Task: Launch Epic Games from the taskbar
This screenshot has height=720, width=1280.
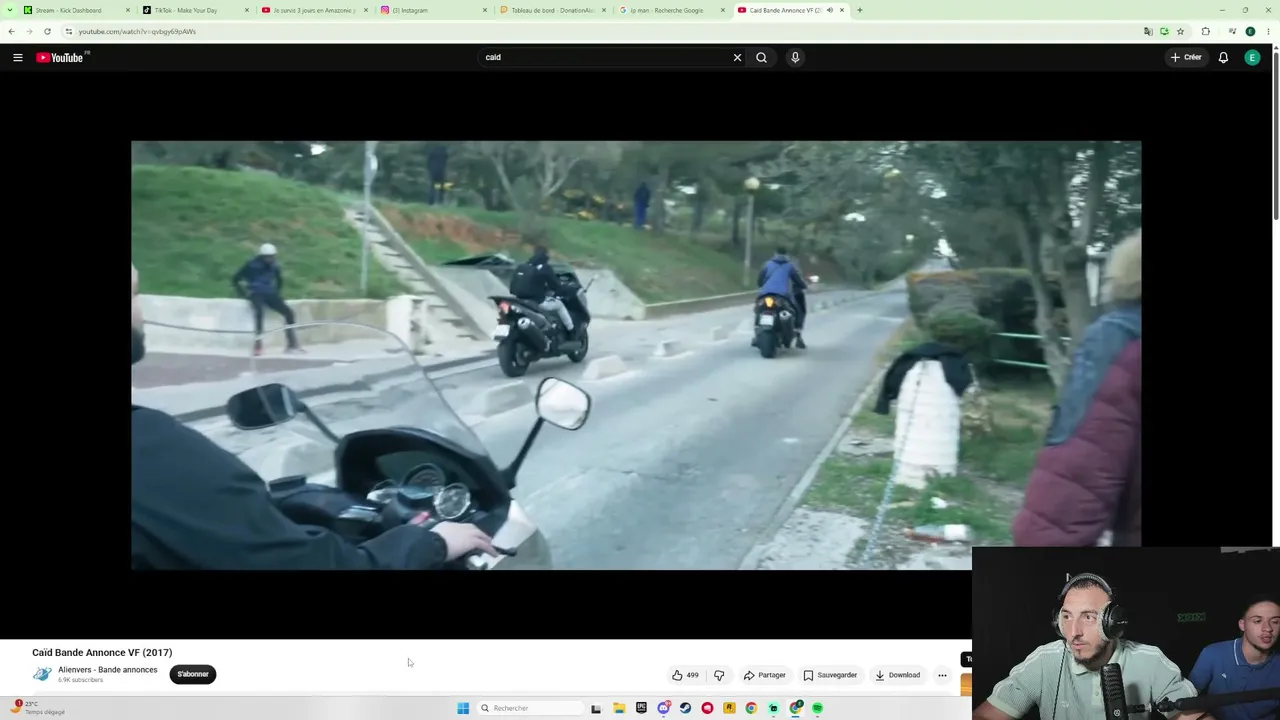Action: click(641, 708)
